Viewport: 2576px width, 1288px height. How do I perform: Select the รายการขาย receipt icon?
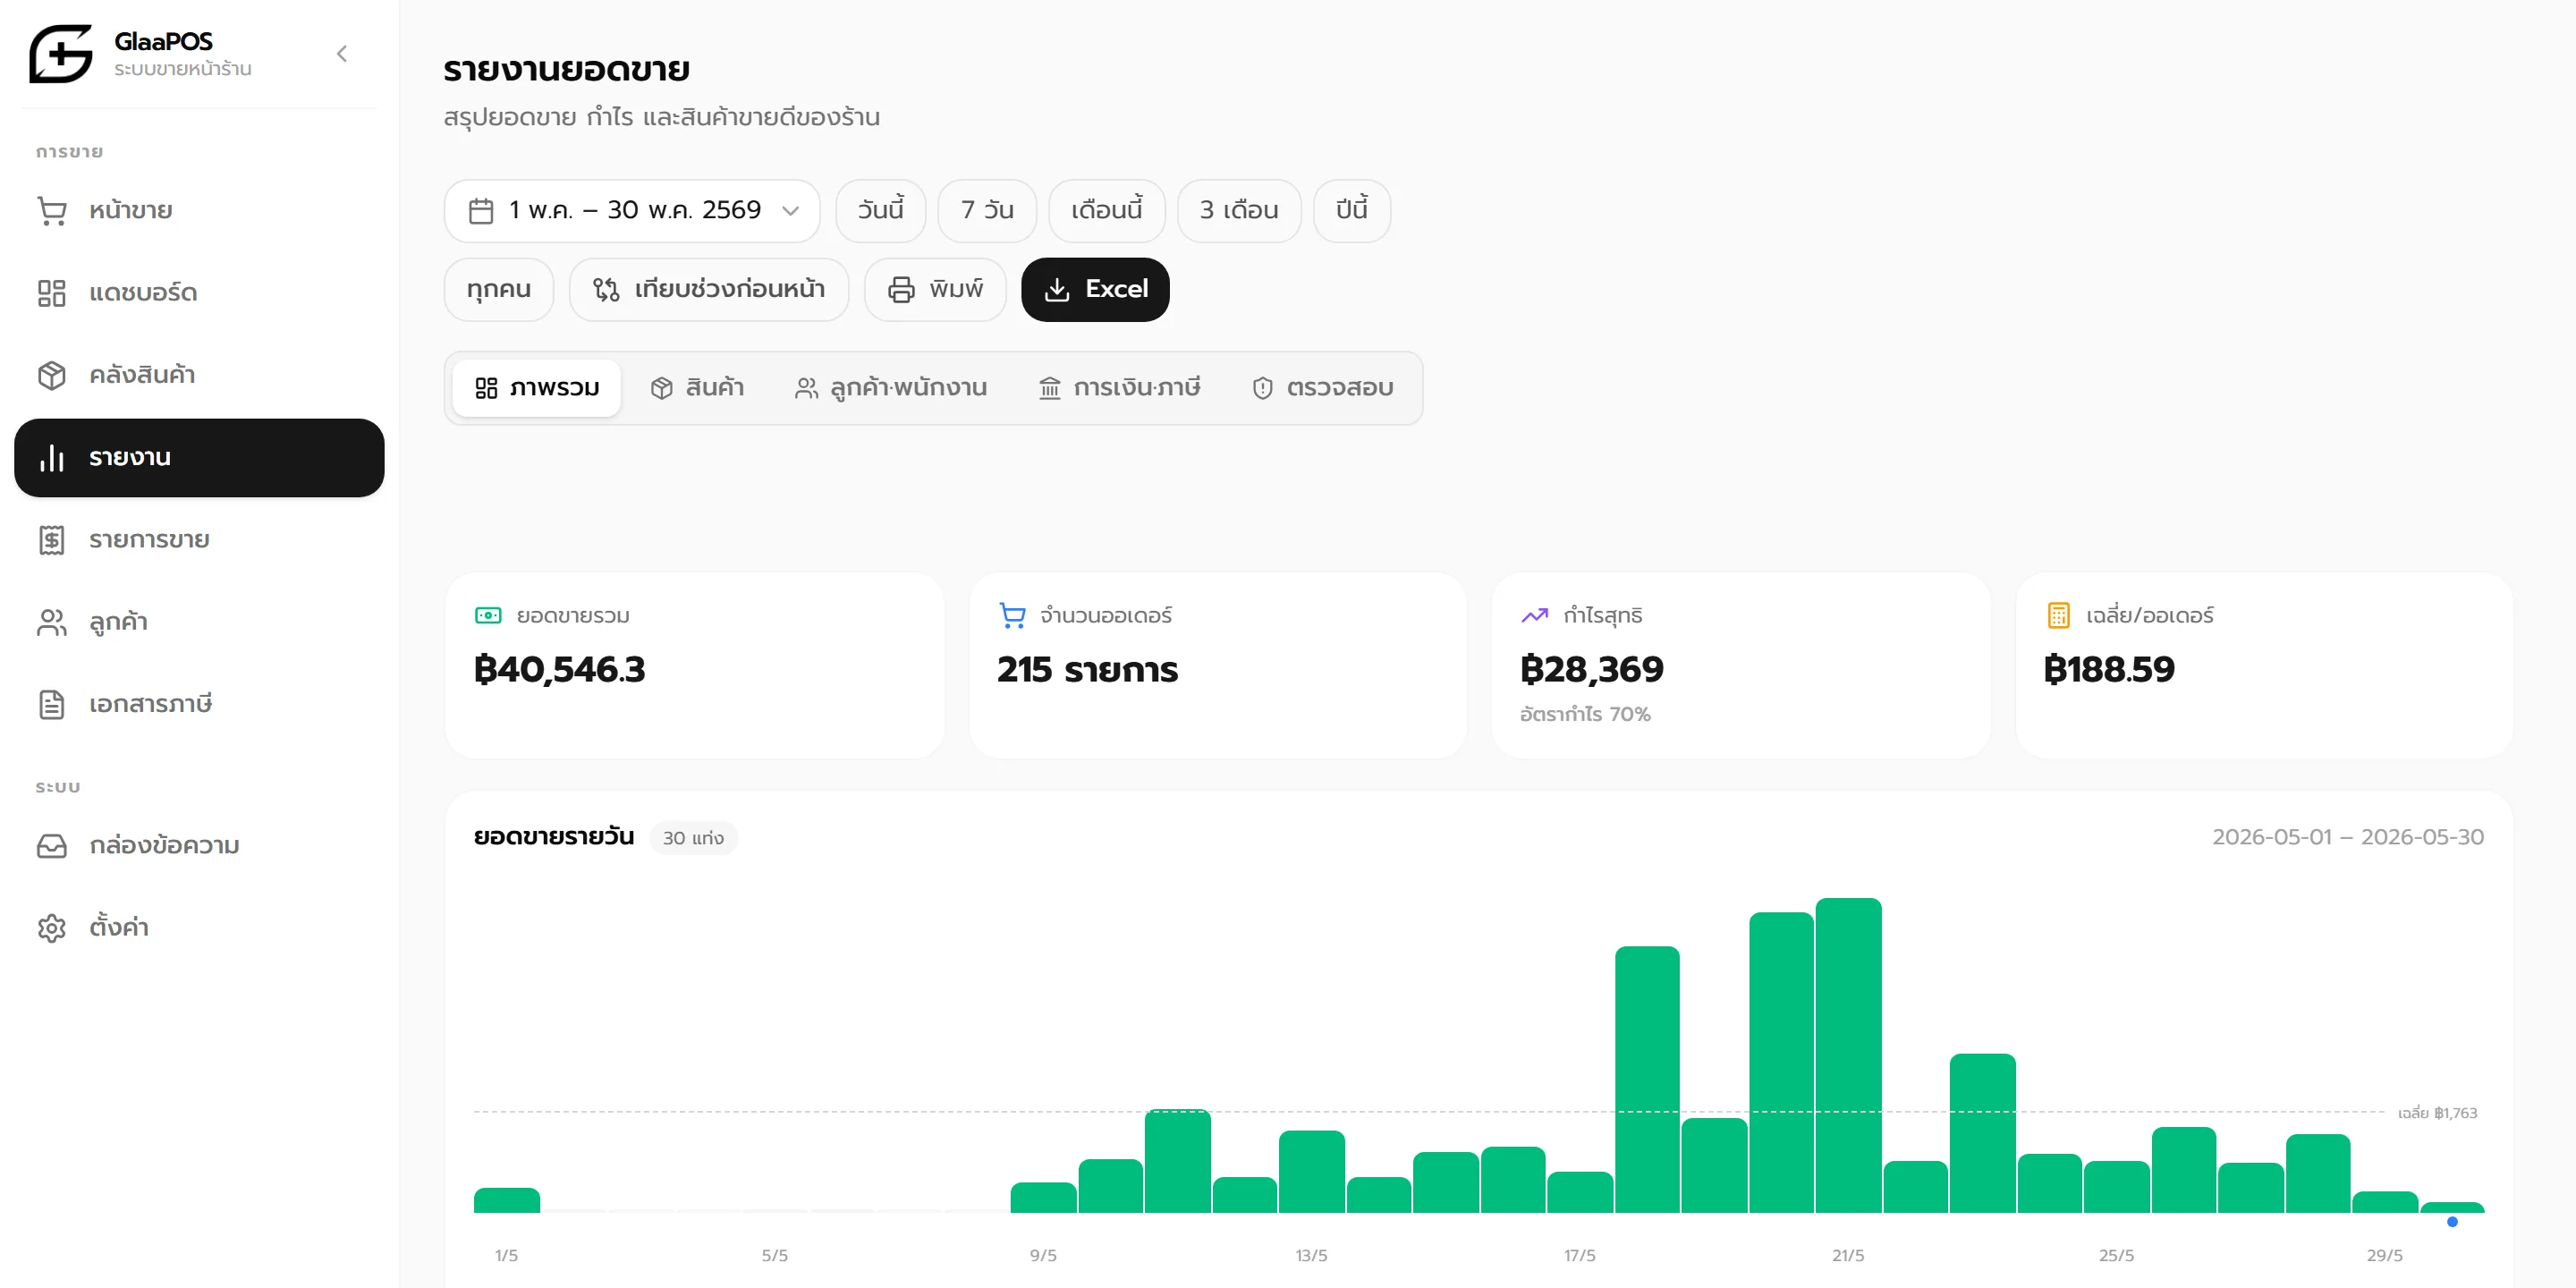coord(52,540)
